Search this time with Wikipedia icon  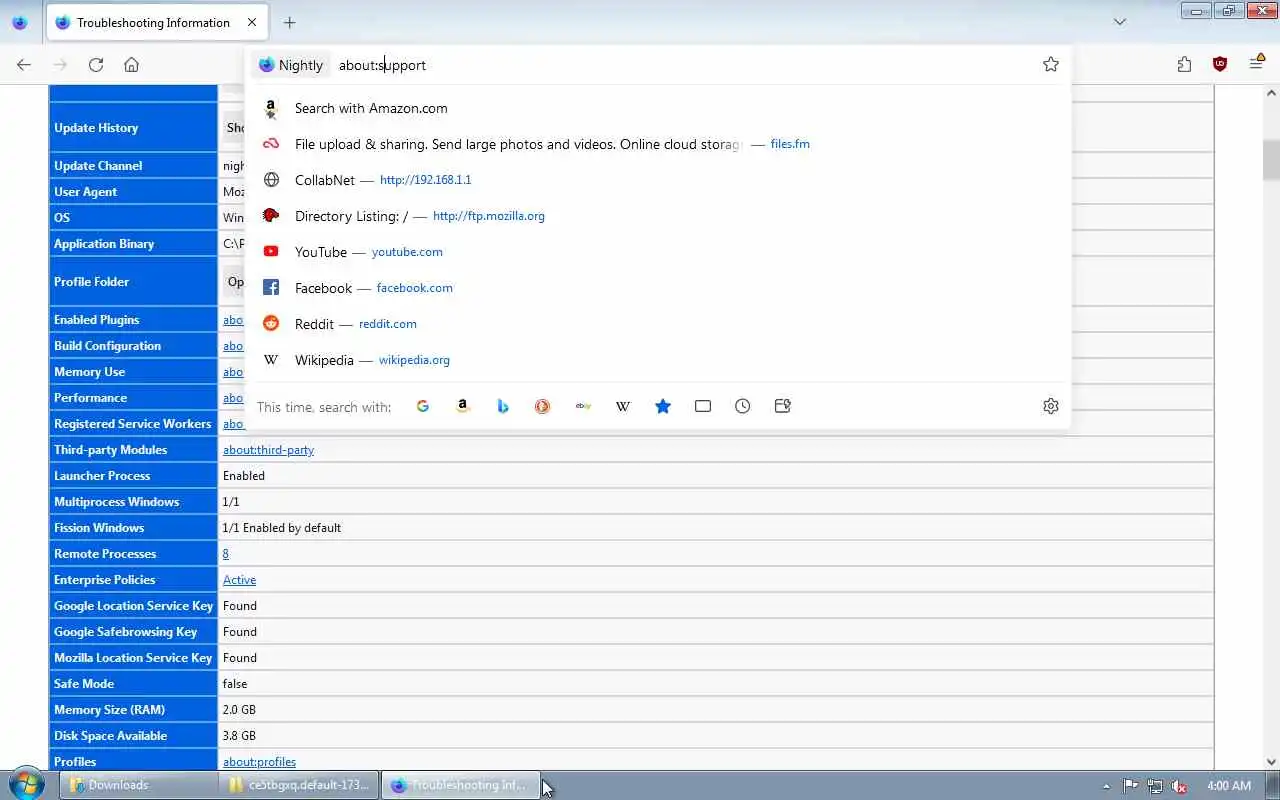point(623,406)
